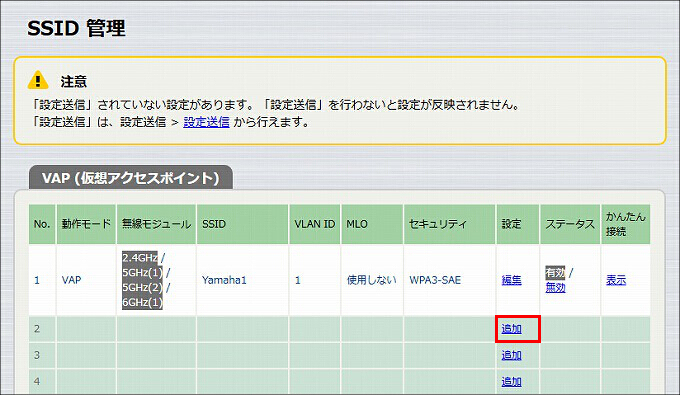This screenshot has width=680, height=395.
Task: Click the 6GHz(1) module label
Action: click(142, 302)
